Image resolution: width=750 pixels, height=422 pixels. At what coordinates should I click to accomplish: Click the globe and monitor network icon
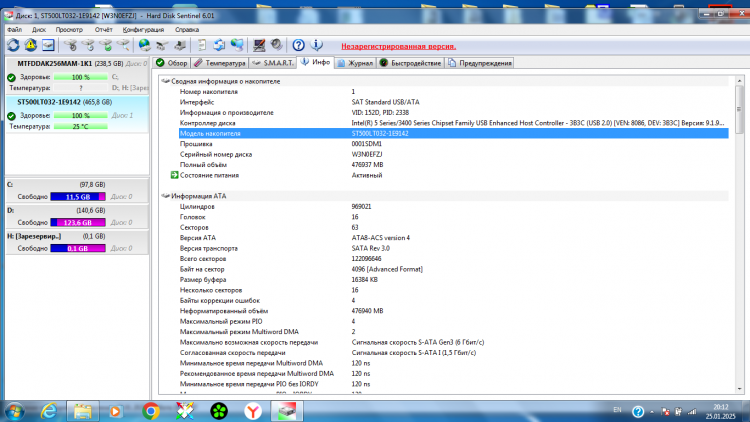(237, 45)
